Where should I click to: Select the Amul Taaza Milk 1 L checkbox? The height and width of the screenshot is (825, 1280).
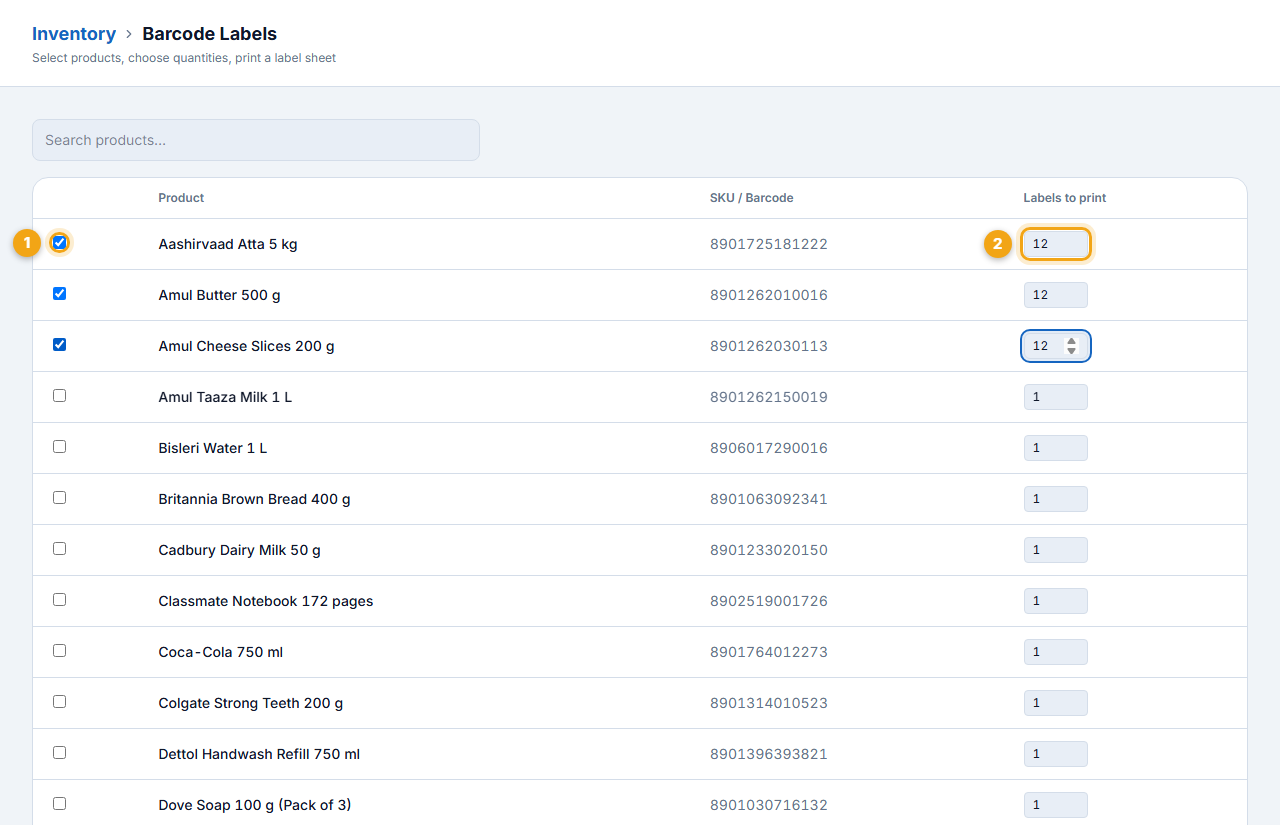click(x=59, y=396)
